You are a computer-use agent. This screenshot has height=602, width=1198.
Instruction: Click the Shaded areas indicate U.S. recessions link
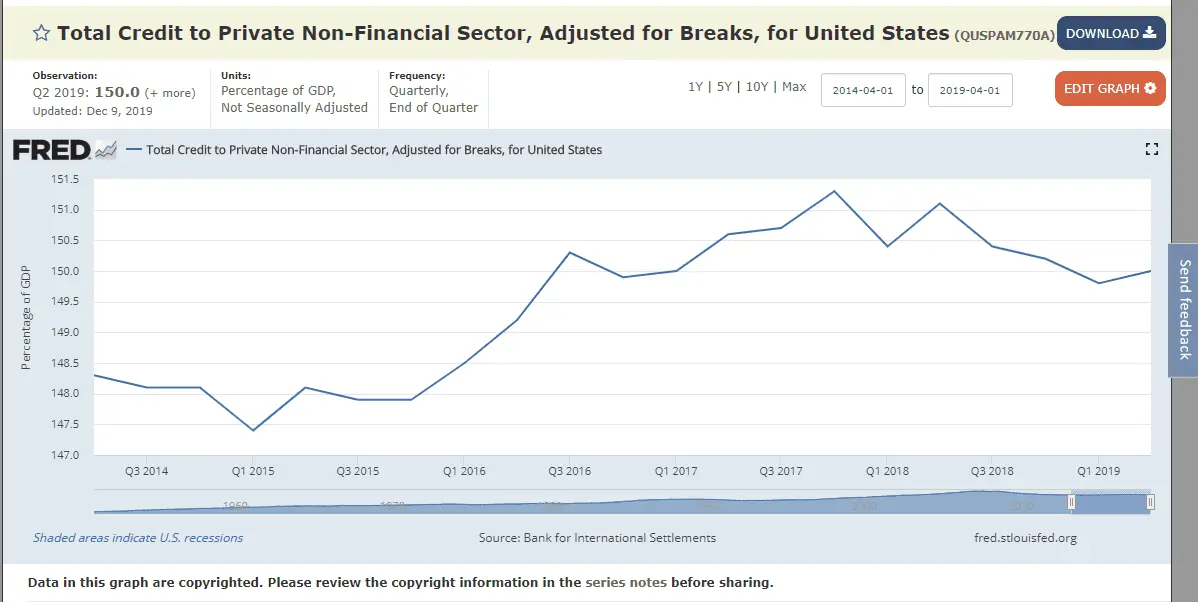coord(138,538)
